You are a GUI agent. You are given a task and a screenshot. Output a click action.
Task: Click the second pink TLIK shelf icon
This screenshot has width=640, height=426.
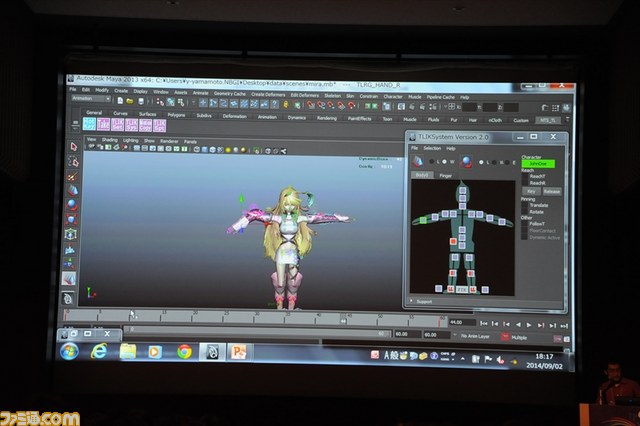(103, 124)
